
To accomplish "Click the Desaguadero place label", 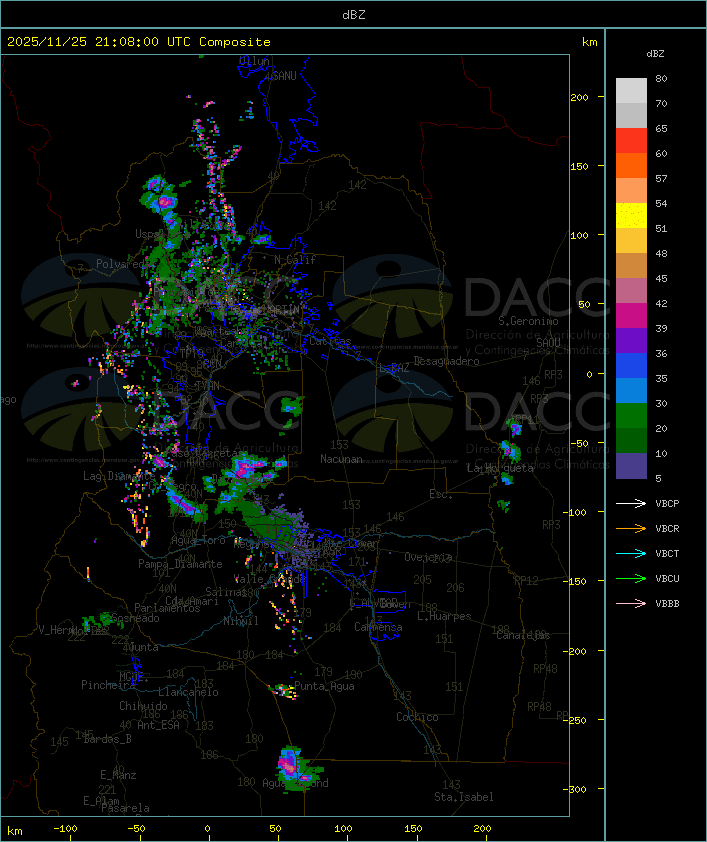I will [x=446, y=361].
